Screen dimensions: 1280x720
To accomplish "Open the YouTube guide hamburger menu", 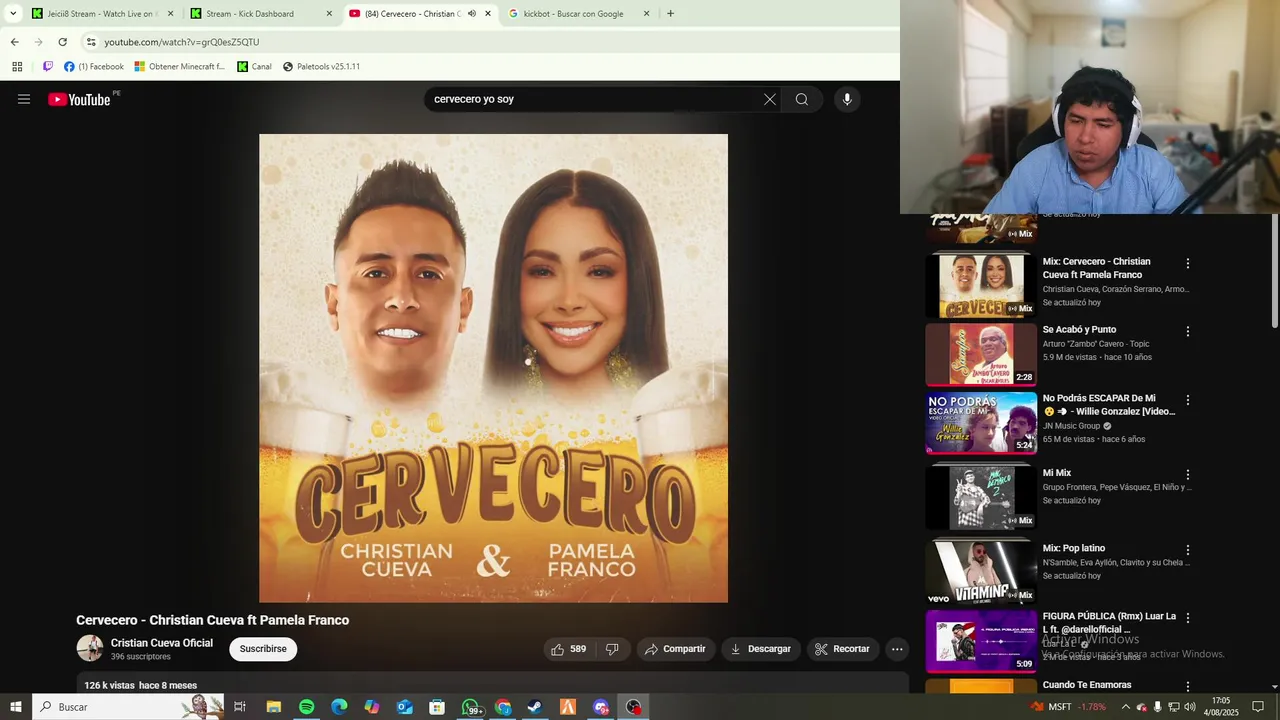I will pyautogui.click(x=24, y=99).
